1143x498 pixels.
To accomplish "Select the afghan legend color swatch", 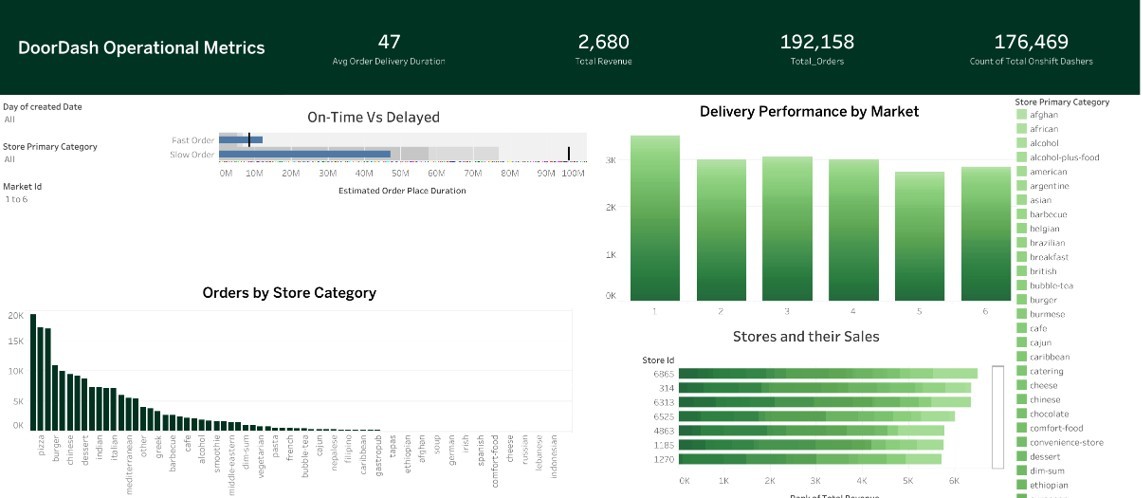I will point(1021,114).
